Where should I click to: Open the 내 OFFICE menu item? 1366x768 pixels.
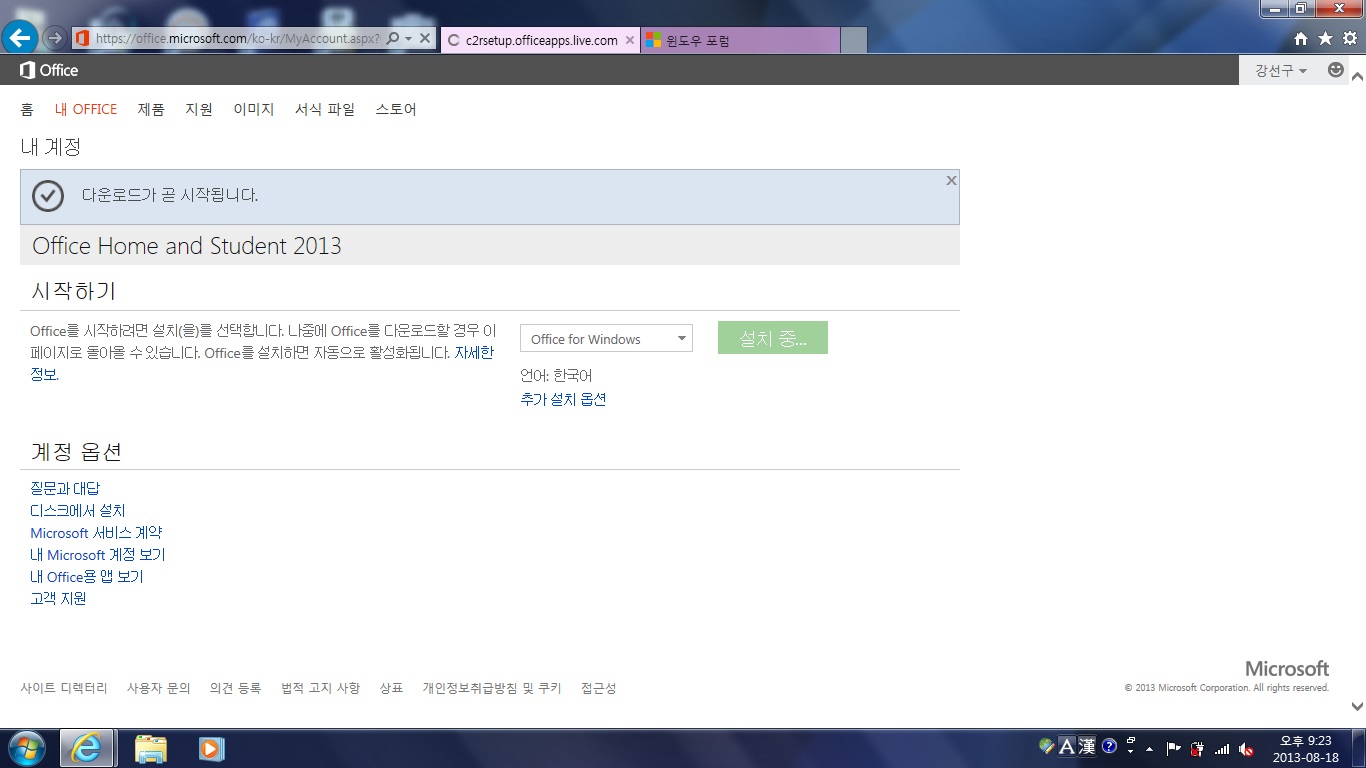tap(86, 109)
